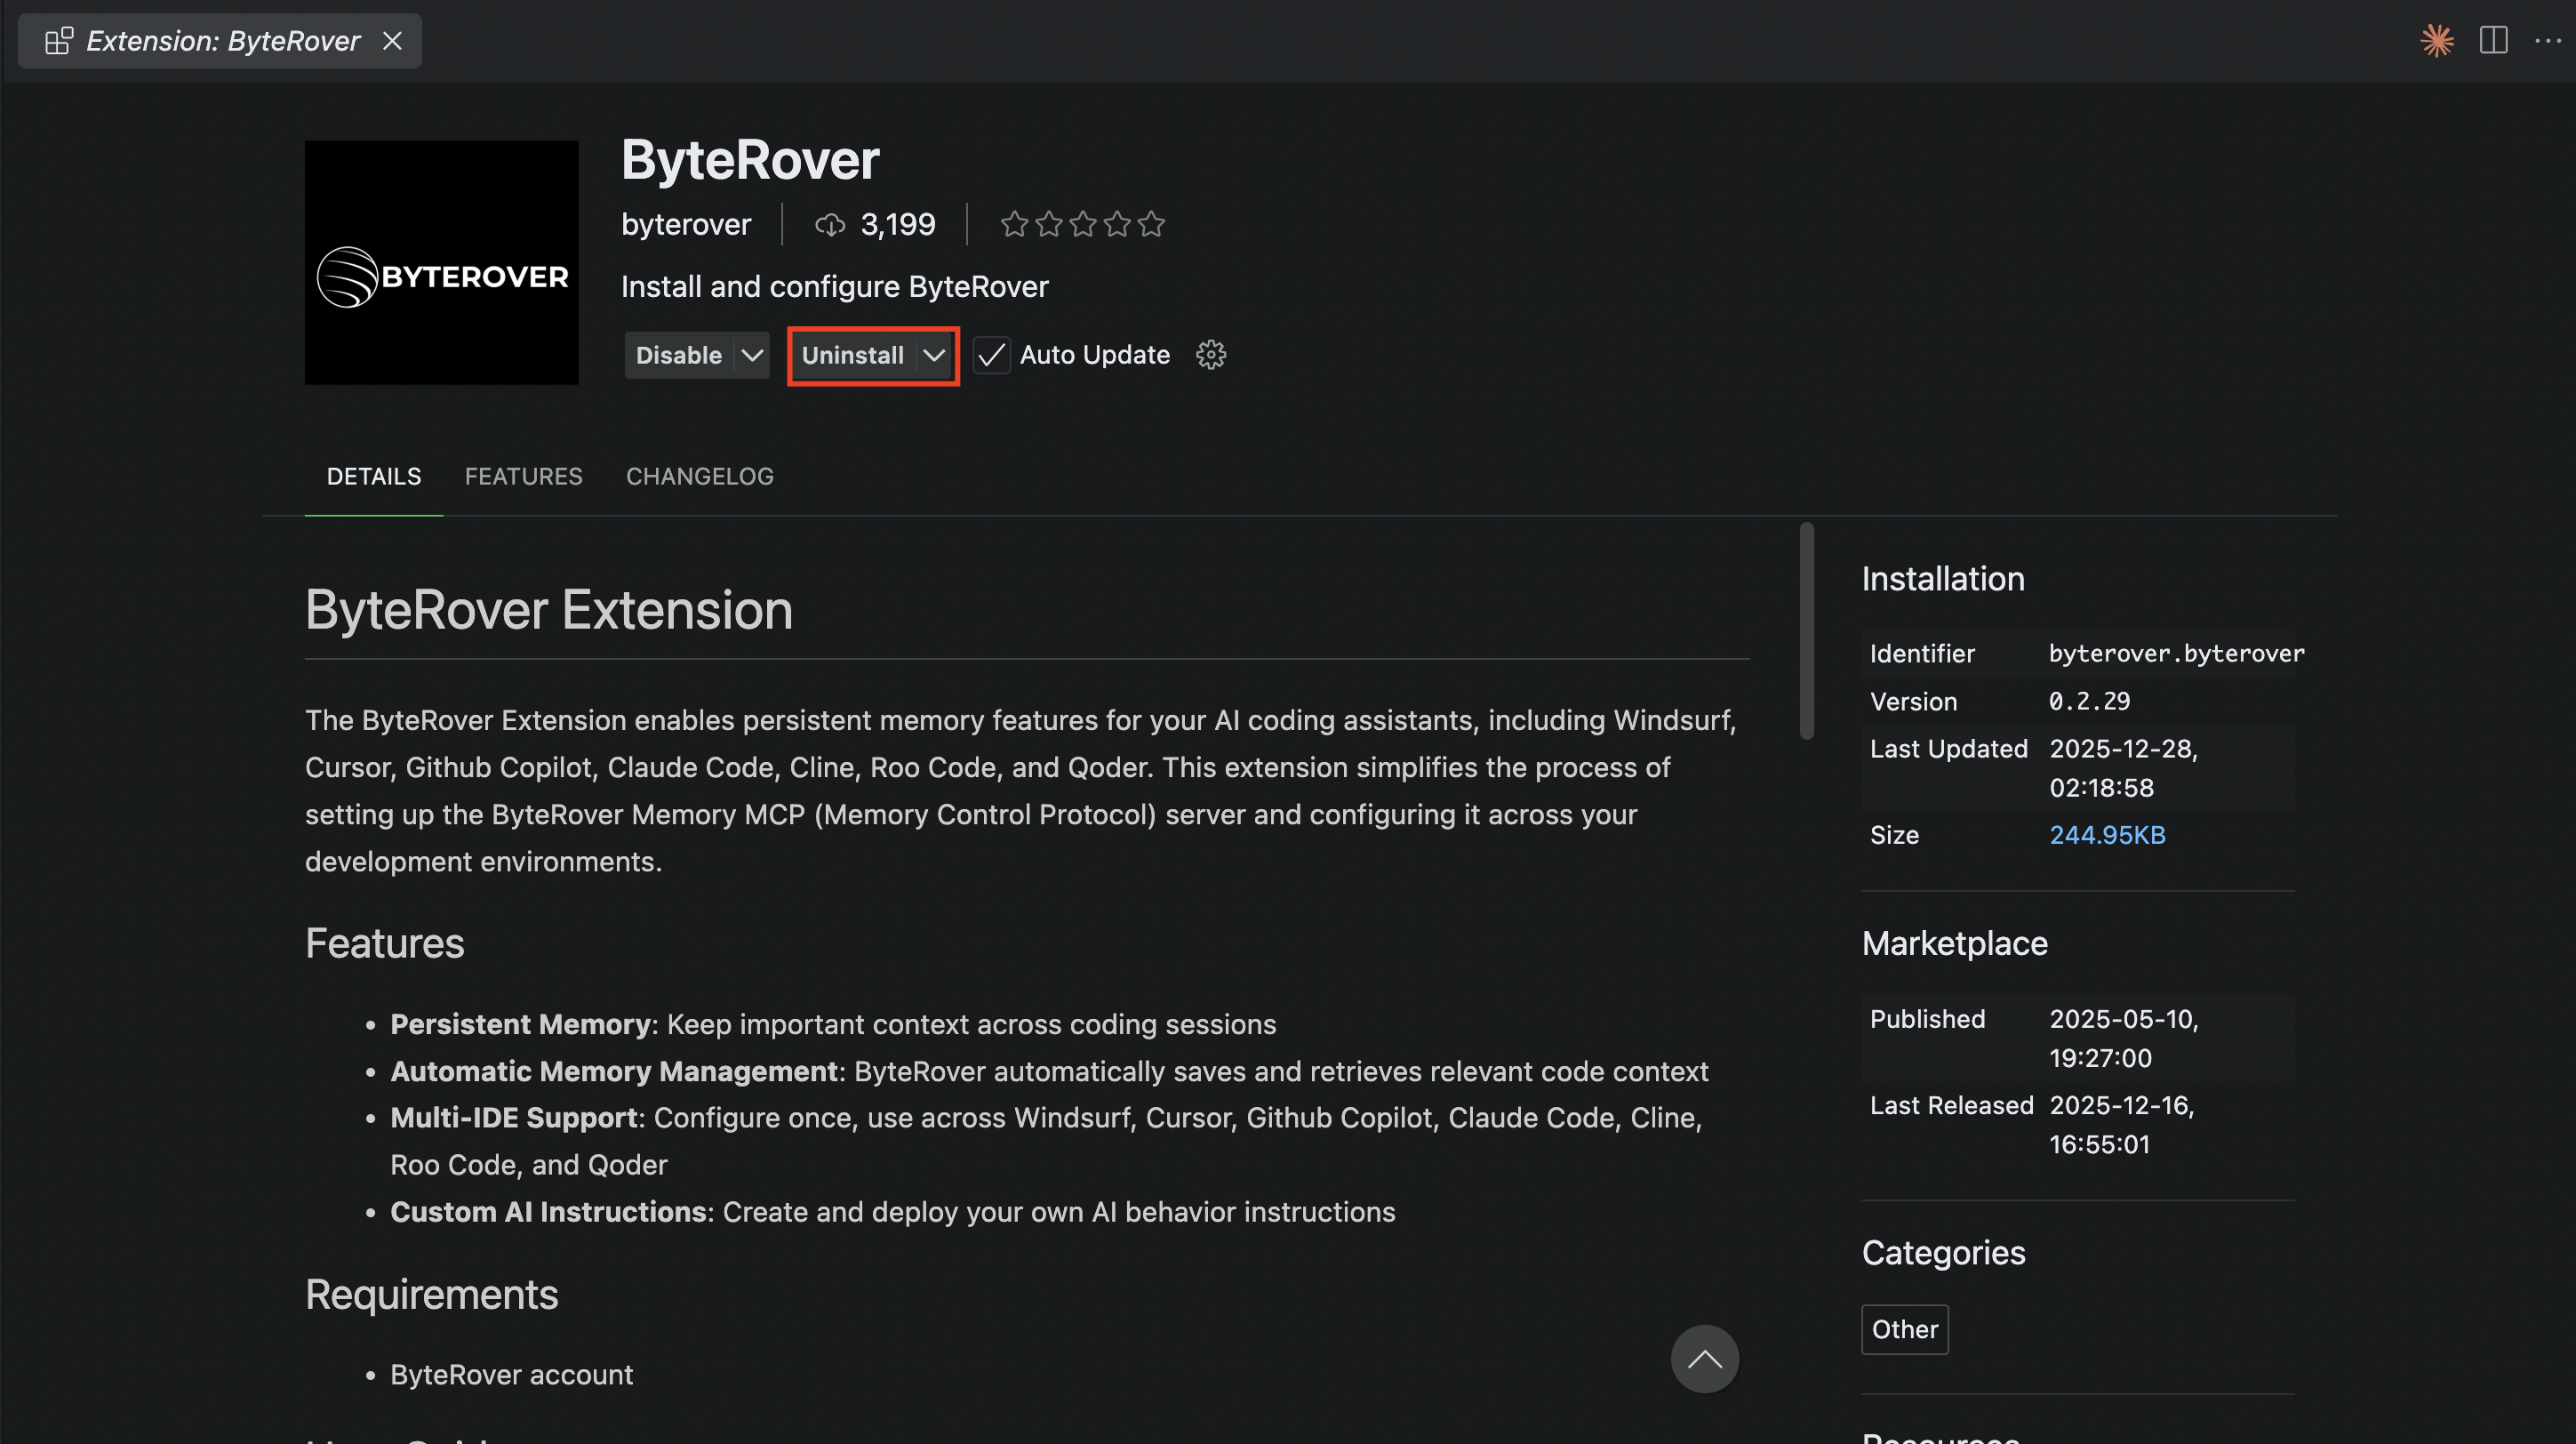Click the extensions icon on the ByteRover tab
Viewport: 2576px width, 1444px height.
pos(57,41)
